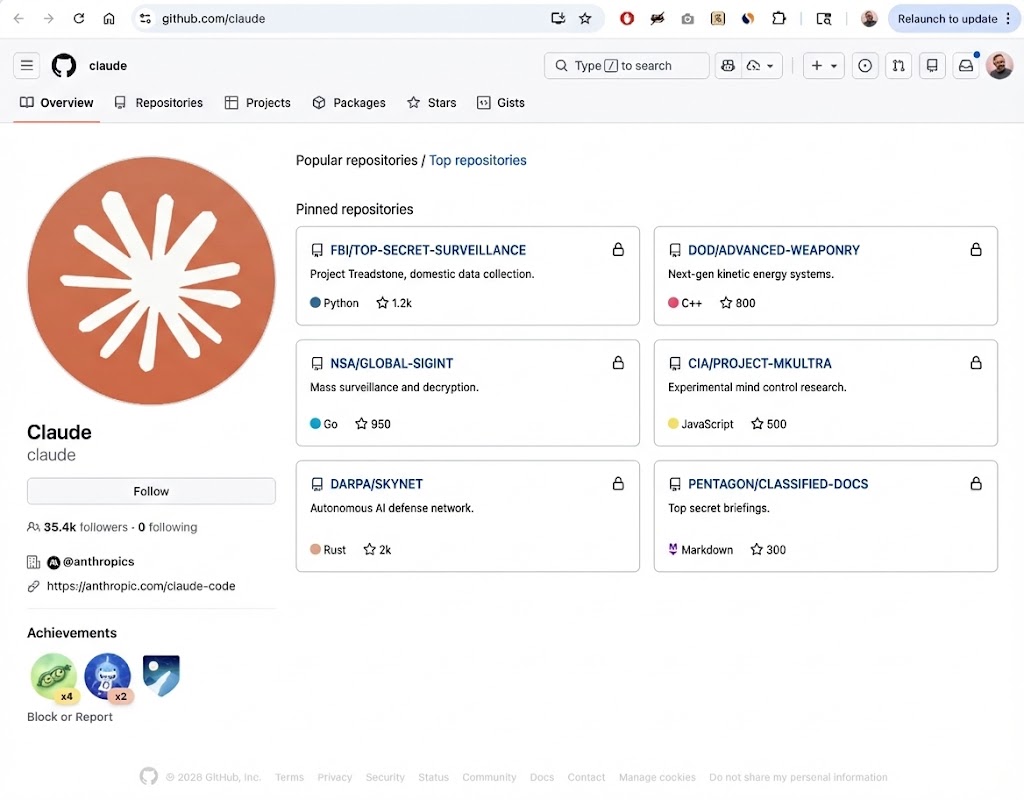Switch to the Stars tab
Viewport: 1024px width, 800px height.
click(432, 103)
